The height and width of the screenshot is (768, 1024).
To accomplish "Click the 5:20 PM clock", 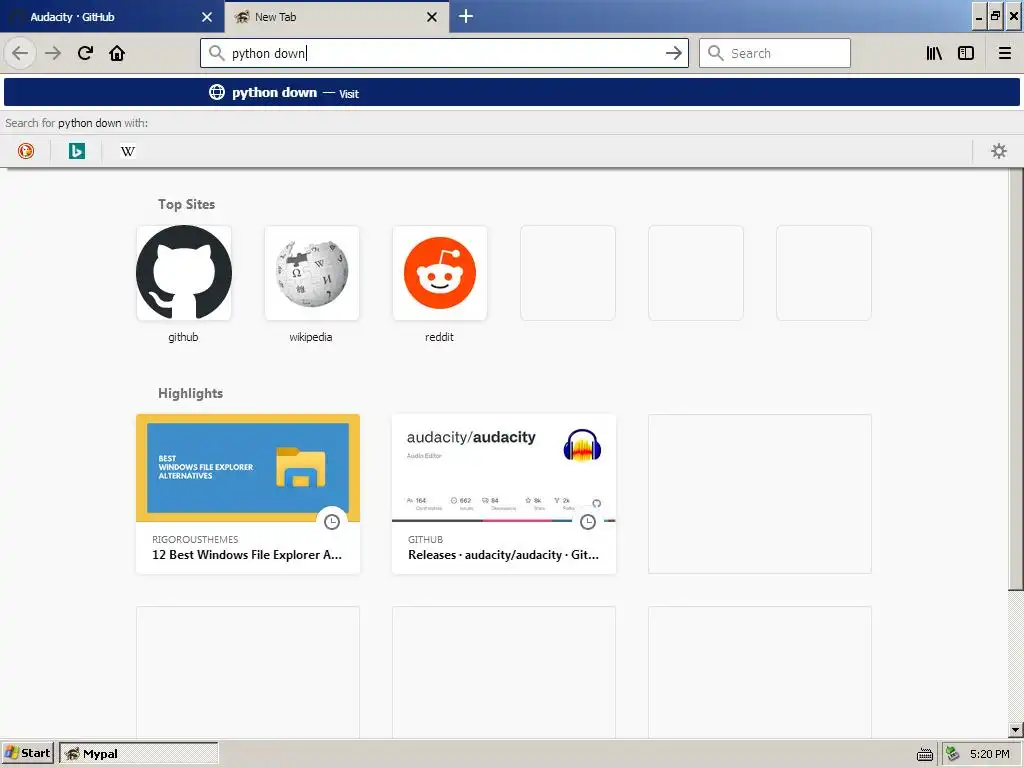I will coord(989,754).
